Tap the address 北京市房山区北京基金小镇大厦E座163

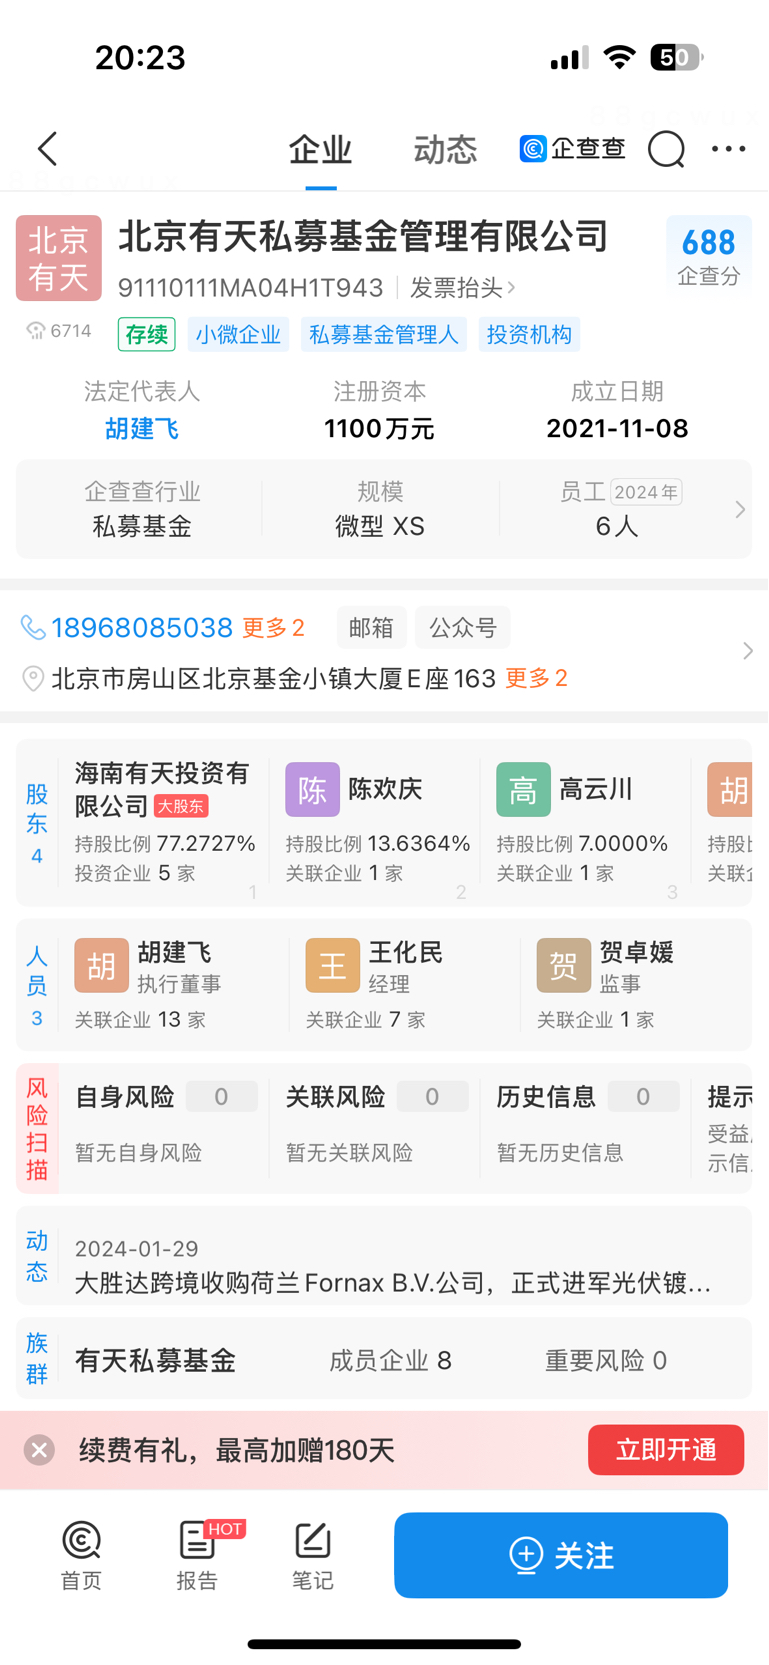point(274,679)
